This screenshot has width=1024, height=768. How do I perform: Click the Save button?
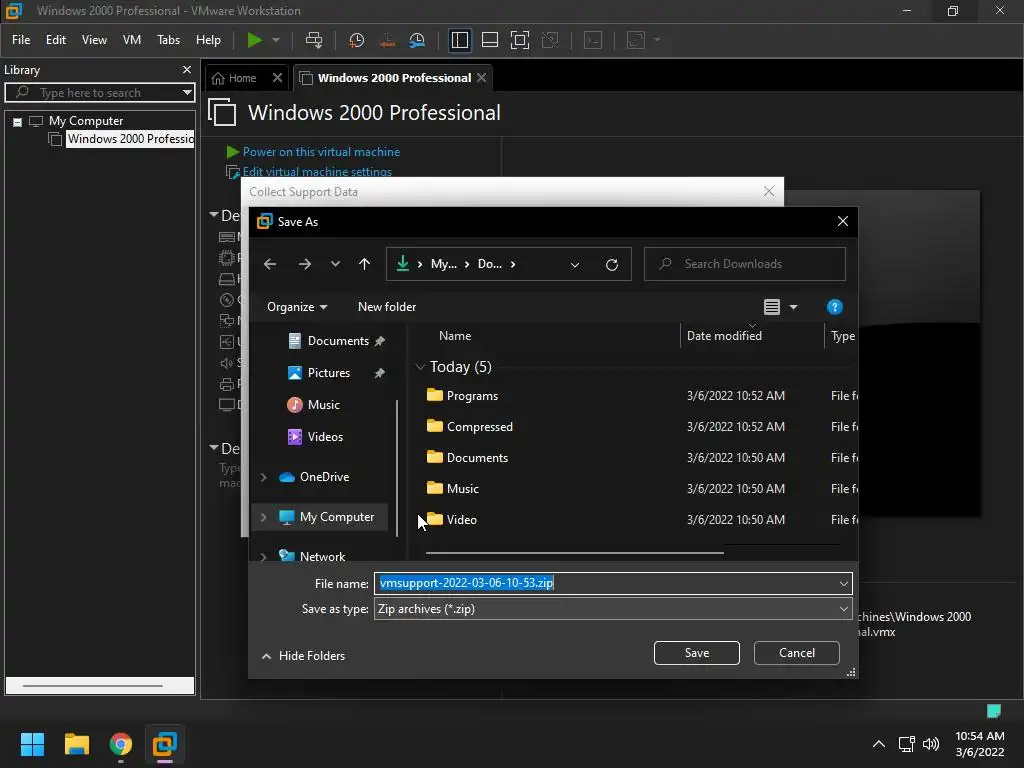(x=696, y=653)
